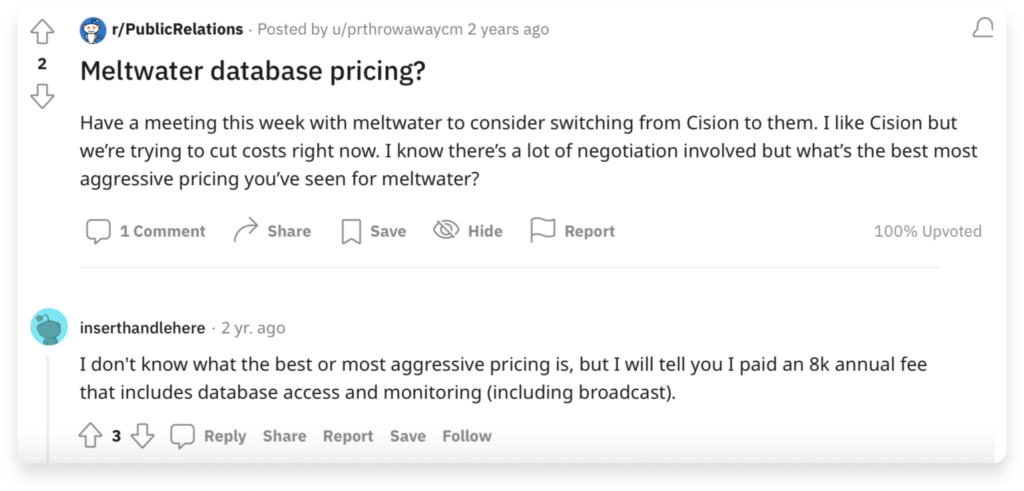Click the bookmark save icon on post
1024x491 pixels.
tap(351, 231)
